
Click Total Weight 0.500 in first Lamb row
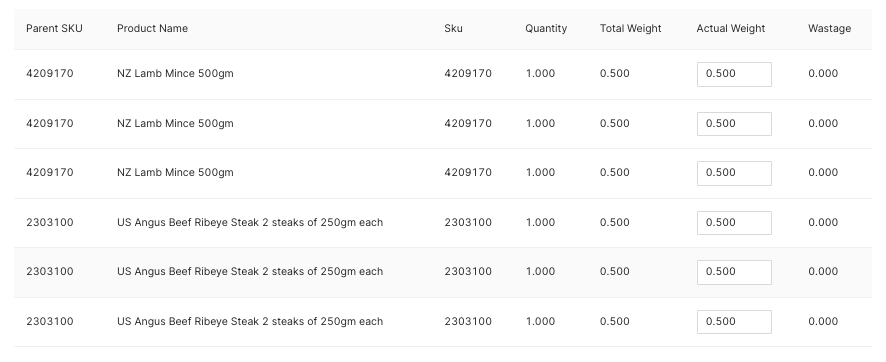(x=615, y=73)
